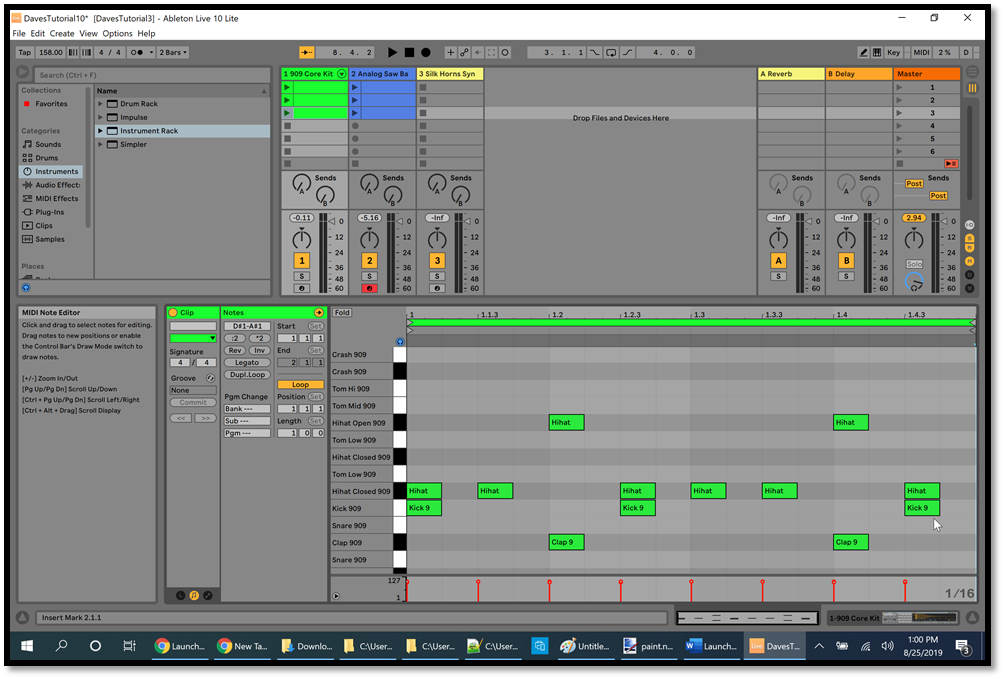Click the 158.00 tempo field

[x=50, y=53]
